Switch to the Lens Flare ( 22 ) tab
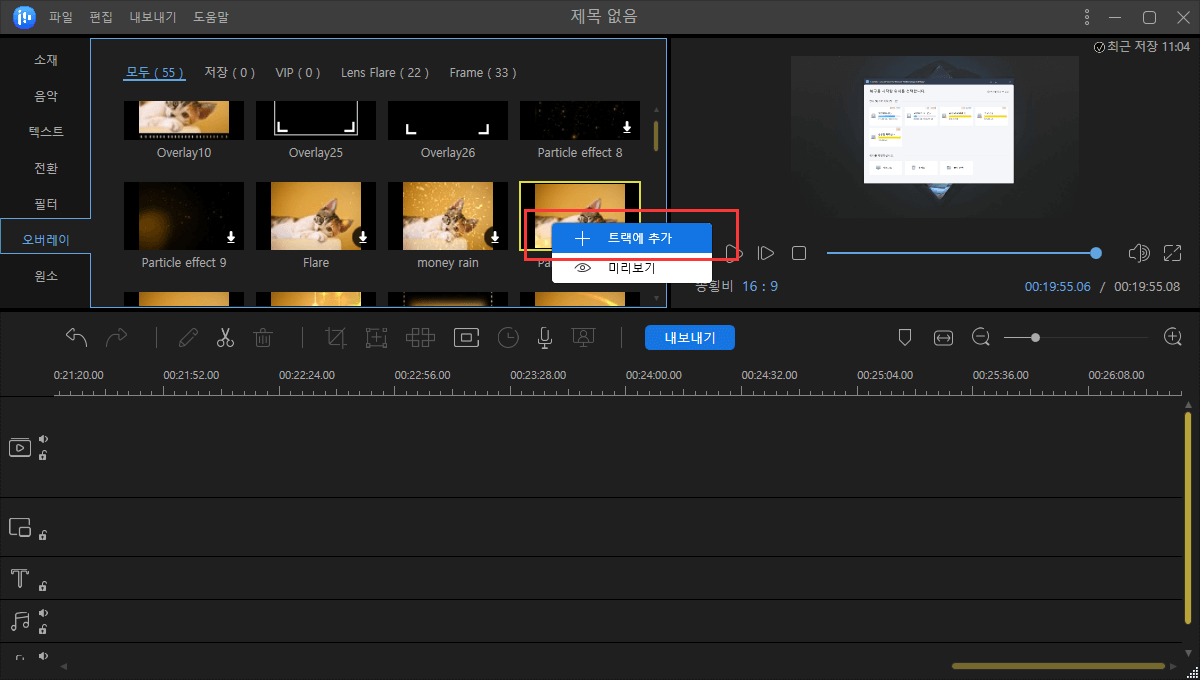Viewport: 1200px width, 680px height. (x=385, y=73)
